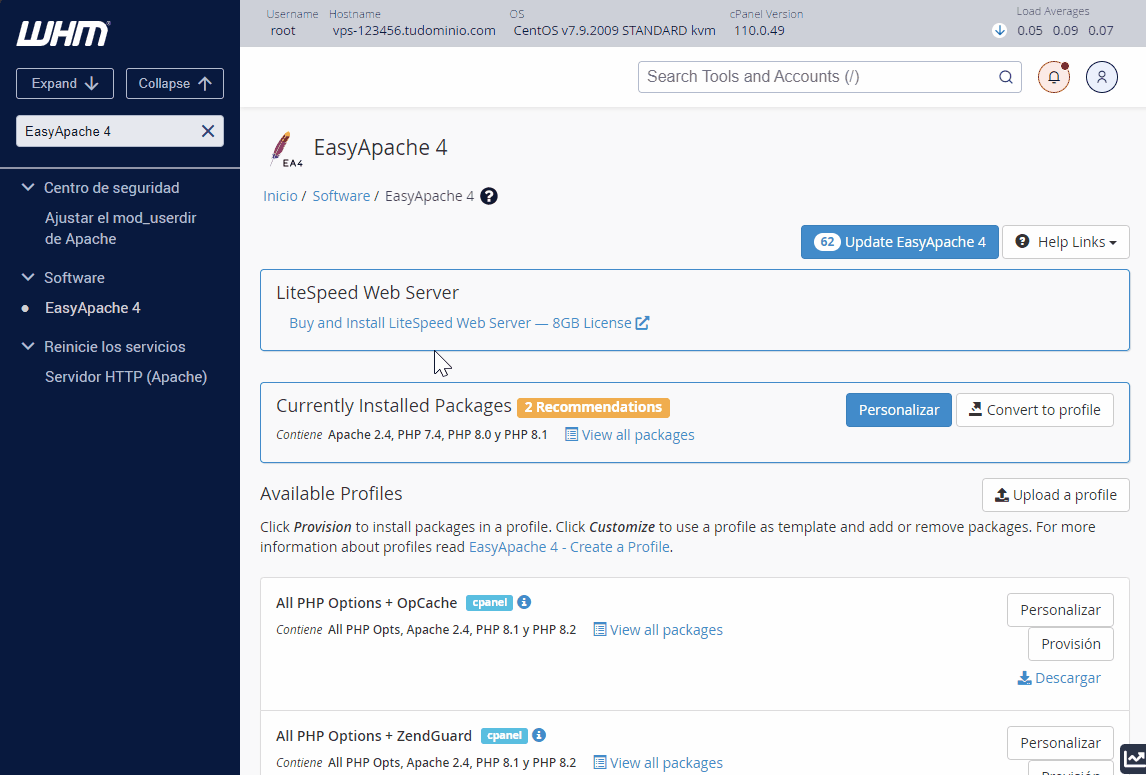Click Update EasyApache 4 button
The image size is (1146, 775).
pos(900,242)
